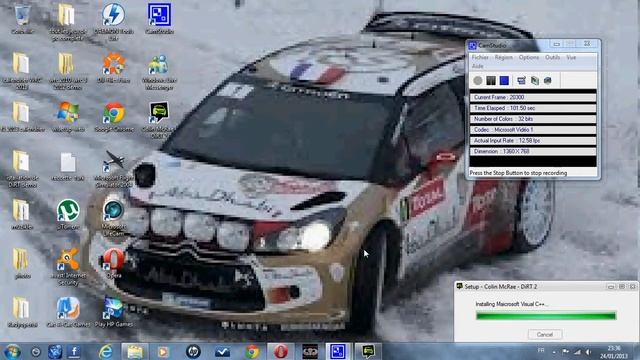This screenshot has height=360, width=640.
Task: Open the Options menu in CamStudio
Action: [x=529, y=58]
